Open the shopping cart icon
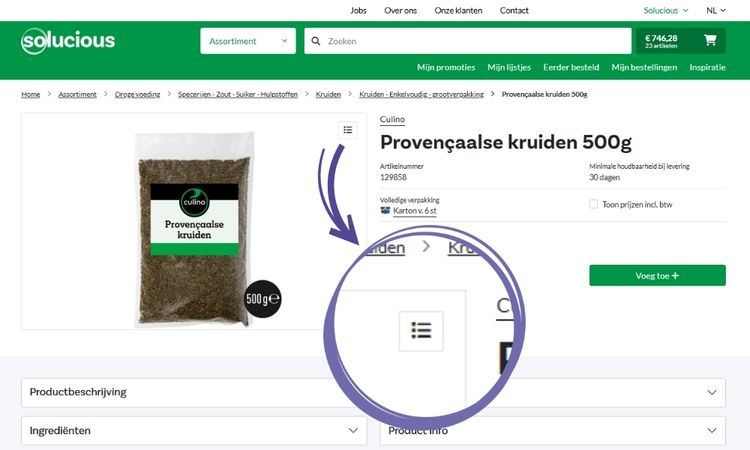This screenshot has height=450, width=750. 710,40
